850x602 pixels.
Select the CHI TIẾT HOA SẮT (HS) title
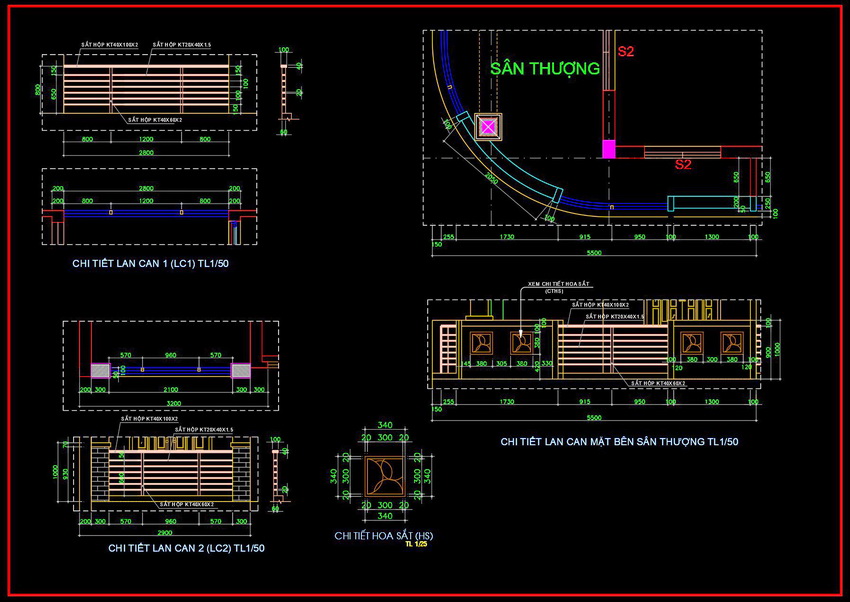(x=383, y=536)
